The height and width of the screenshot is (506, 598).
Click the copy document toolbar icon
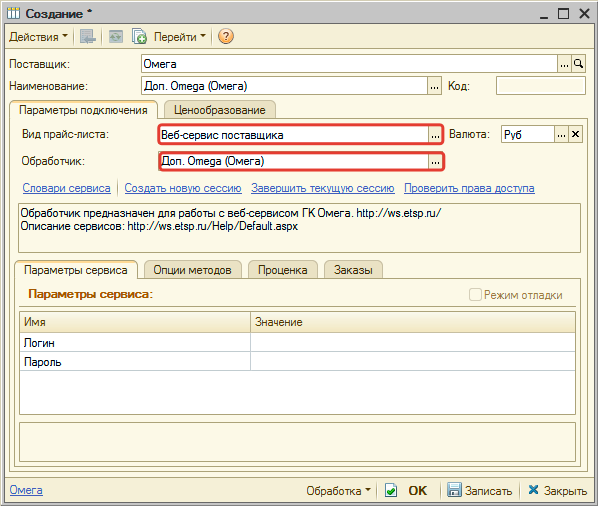point(139,37)
